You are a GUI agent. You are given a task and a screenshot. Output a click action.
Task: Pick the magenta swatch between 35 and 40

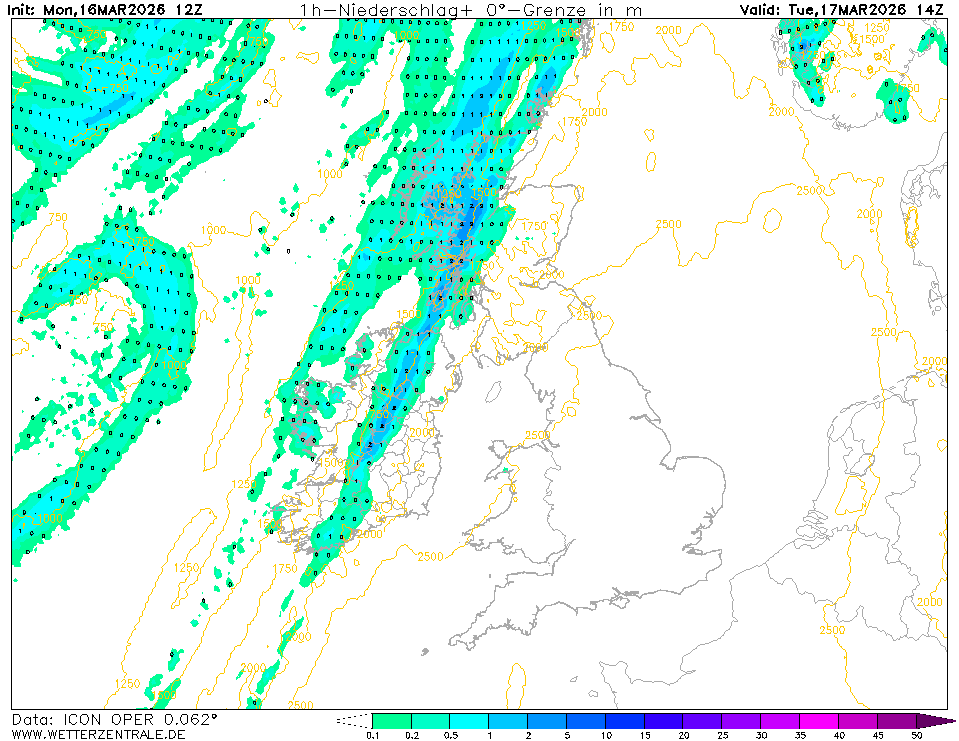[x=819, y=720]
